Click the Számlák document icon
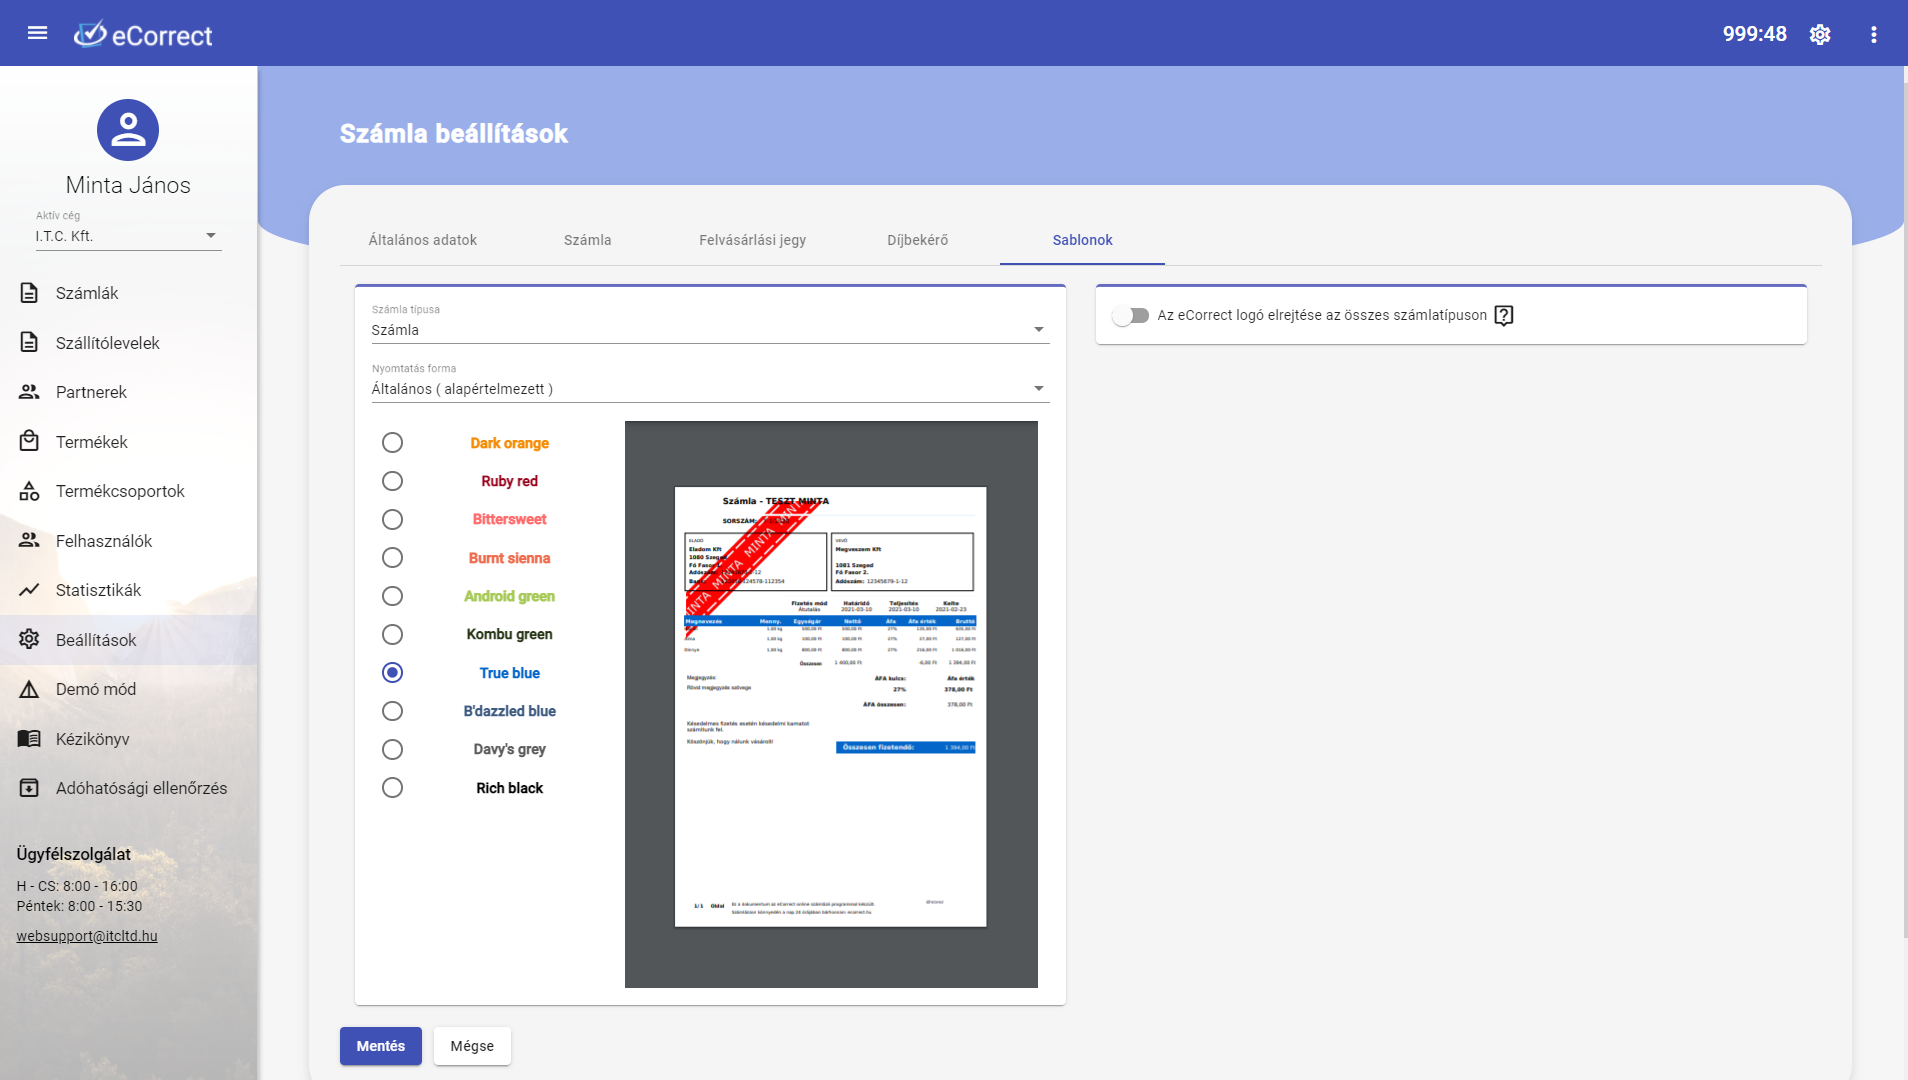Screen dimensions: 1908x1080 point(29,293)
